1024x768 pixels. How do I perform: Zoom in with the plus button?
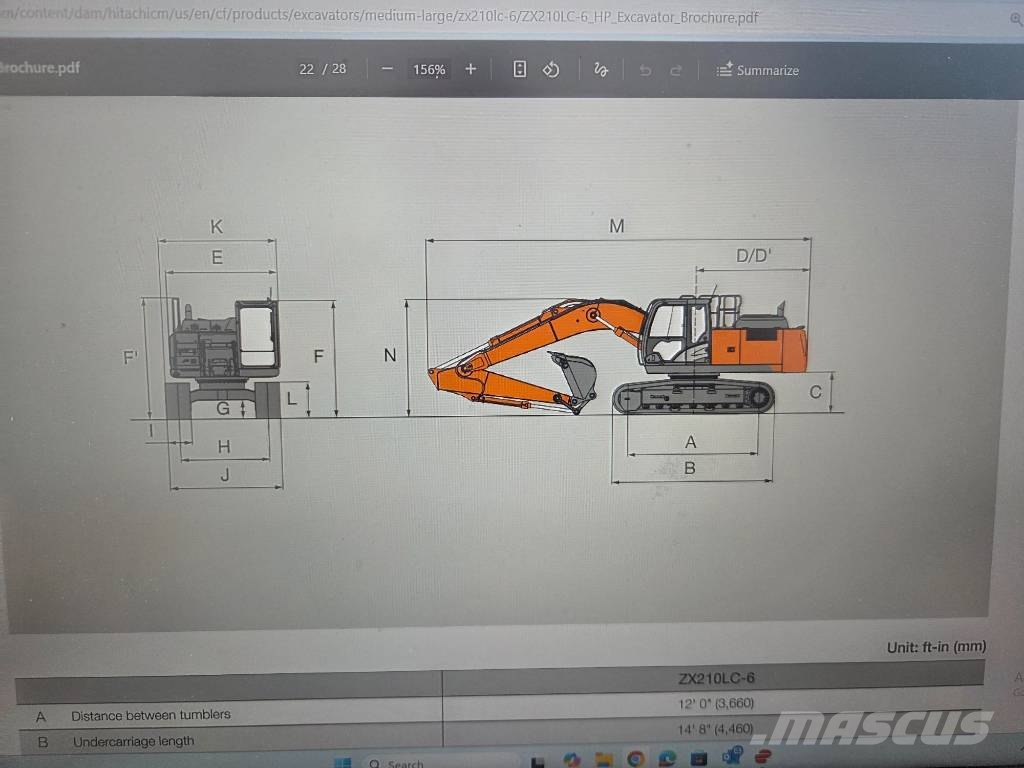[x=470, y=69]
